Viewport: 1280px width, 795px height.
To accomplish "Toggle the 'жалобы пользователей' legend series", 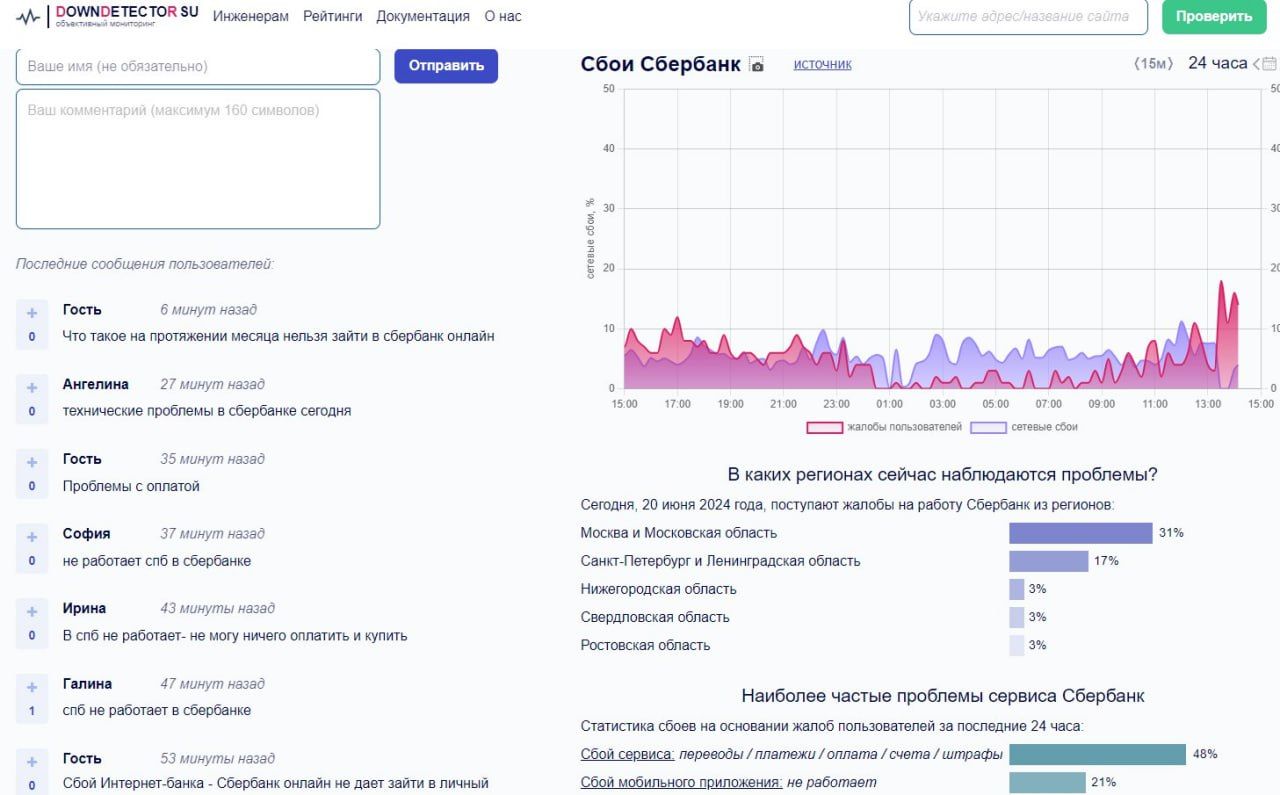I will click(x=885, y=427).
